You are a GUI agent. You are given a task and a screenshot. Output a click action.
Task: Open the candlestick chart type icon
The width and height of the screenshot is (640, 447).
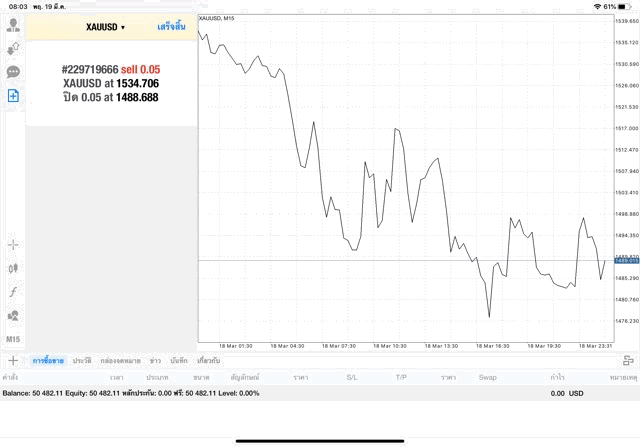[x=13, y=268]
